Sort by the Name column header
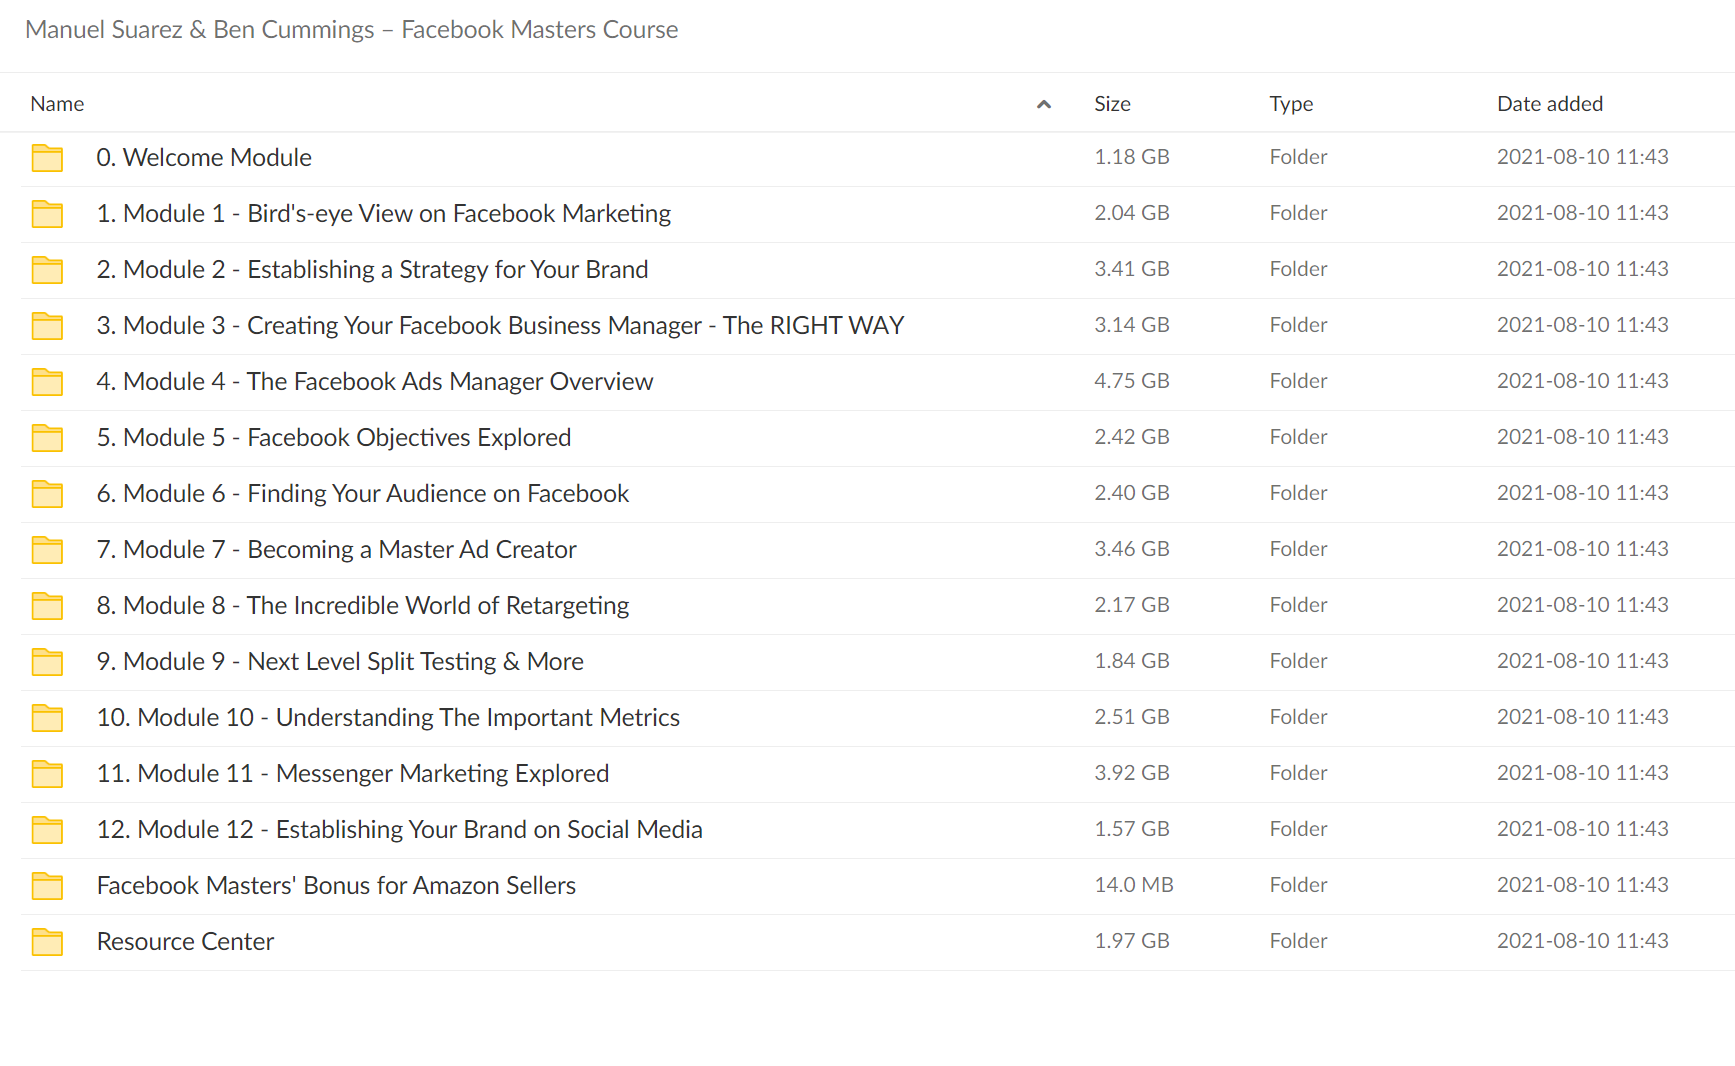 (57, 104)
